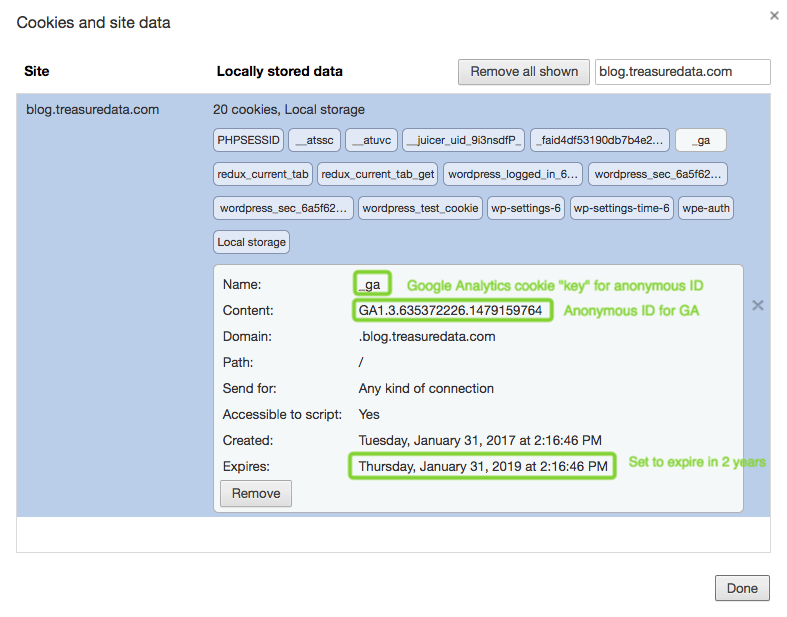The height and width of the screenshot is (617, 787).
Task: Open the wp-settings-6 cookie
Action: (x=526, y=208)
